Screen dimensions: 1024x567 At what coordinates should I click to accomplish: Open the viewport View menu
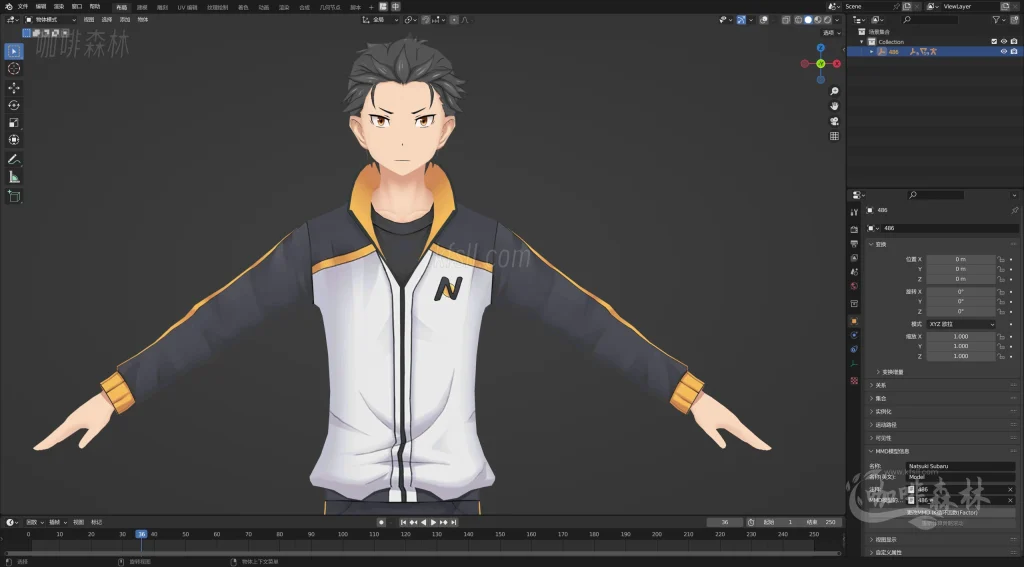click(x=89, y=20)
